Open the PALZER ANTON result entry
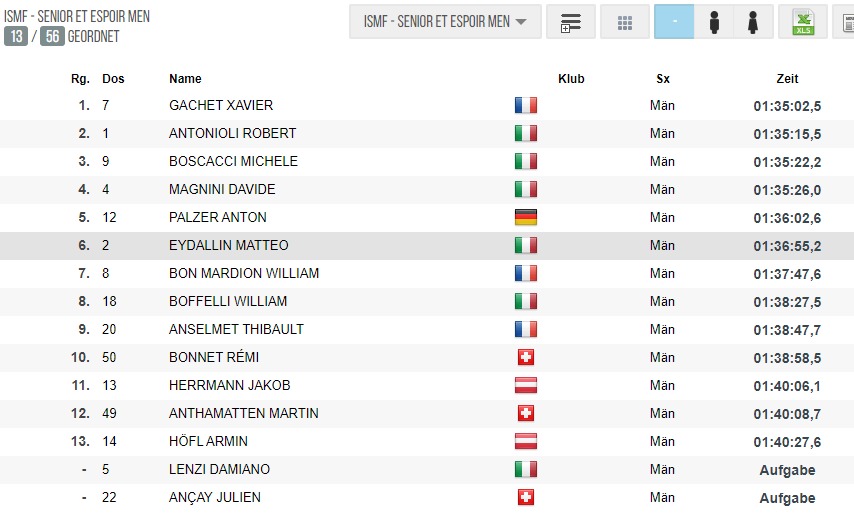 [x=427, y=217]
